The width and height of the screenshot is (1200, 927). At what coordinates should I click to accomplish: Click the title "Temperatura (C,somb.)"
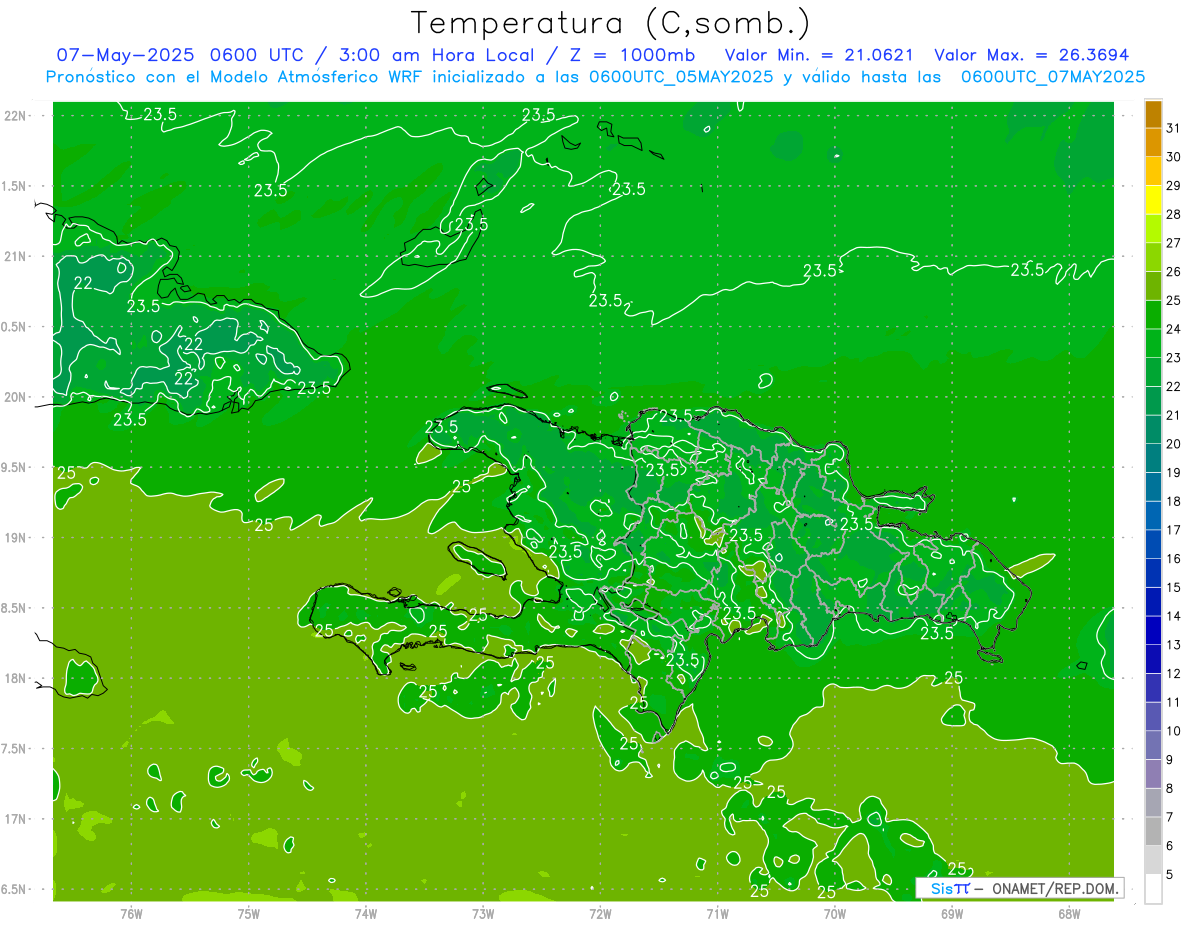610,23
